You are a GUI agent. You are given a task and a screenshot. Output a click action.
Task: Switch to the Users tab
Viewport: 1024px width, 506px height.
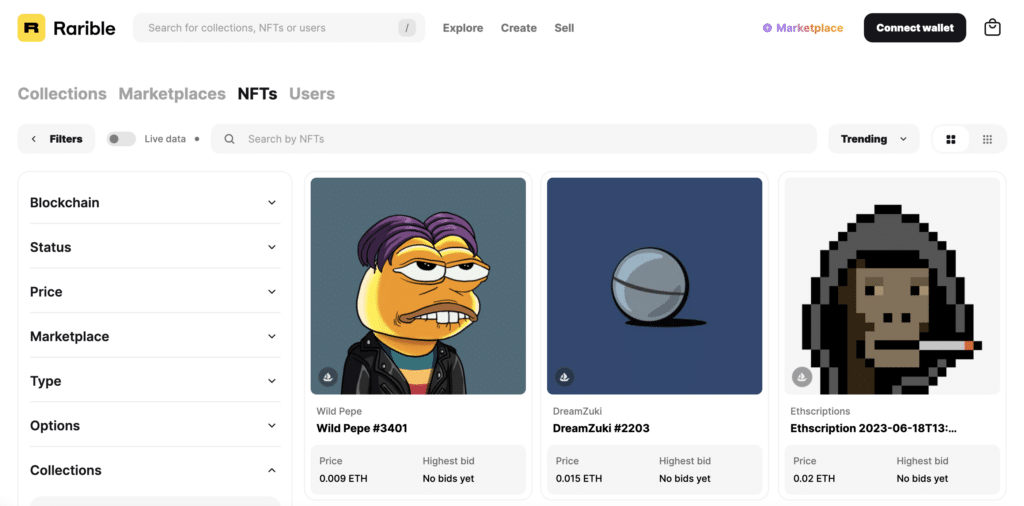[x=312, y=94]
